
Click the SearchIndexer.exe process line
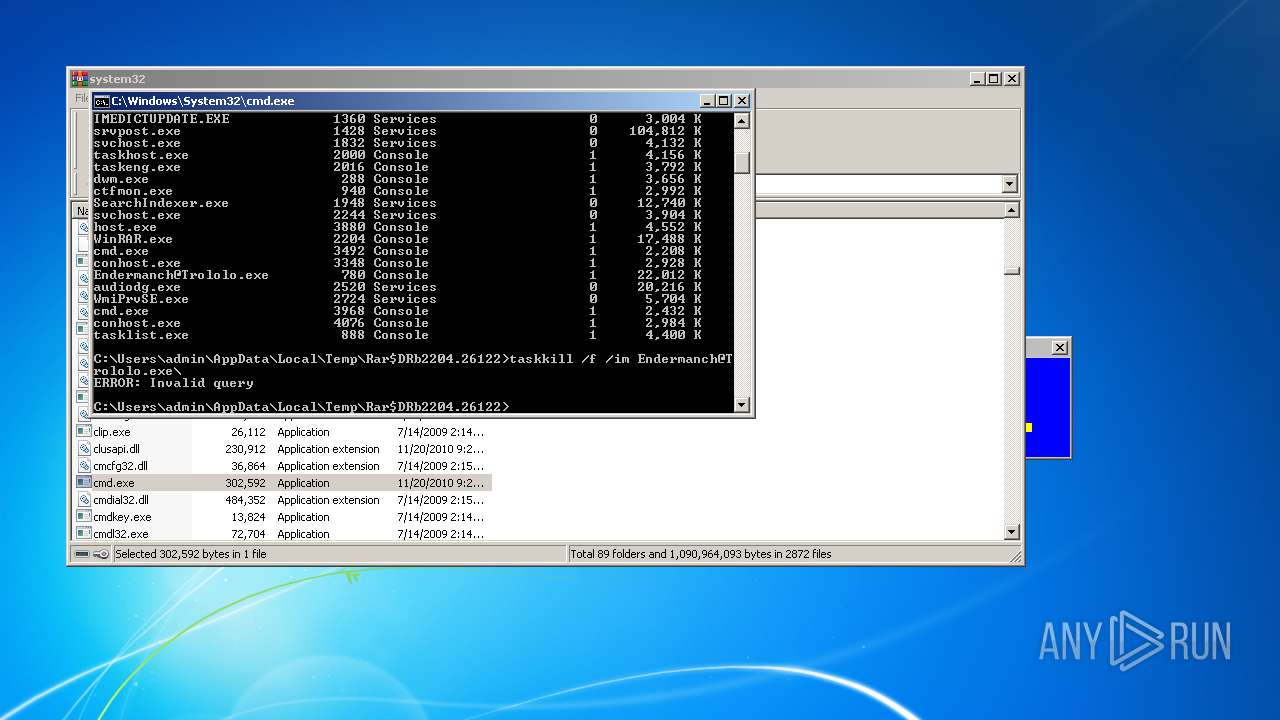coord(398,203)
